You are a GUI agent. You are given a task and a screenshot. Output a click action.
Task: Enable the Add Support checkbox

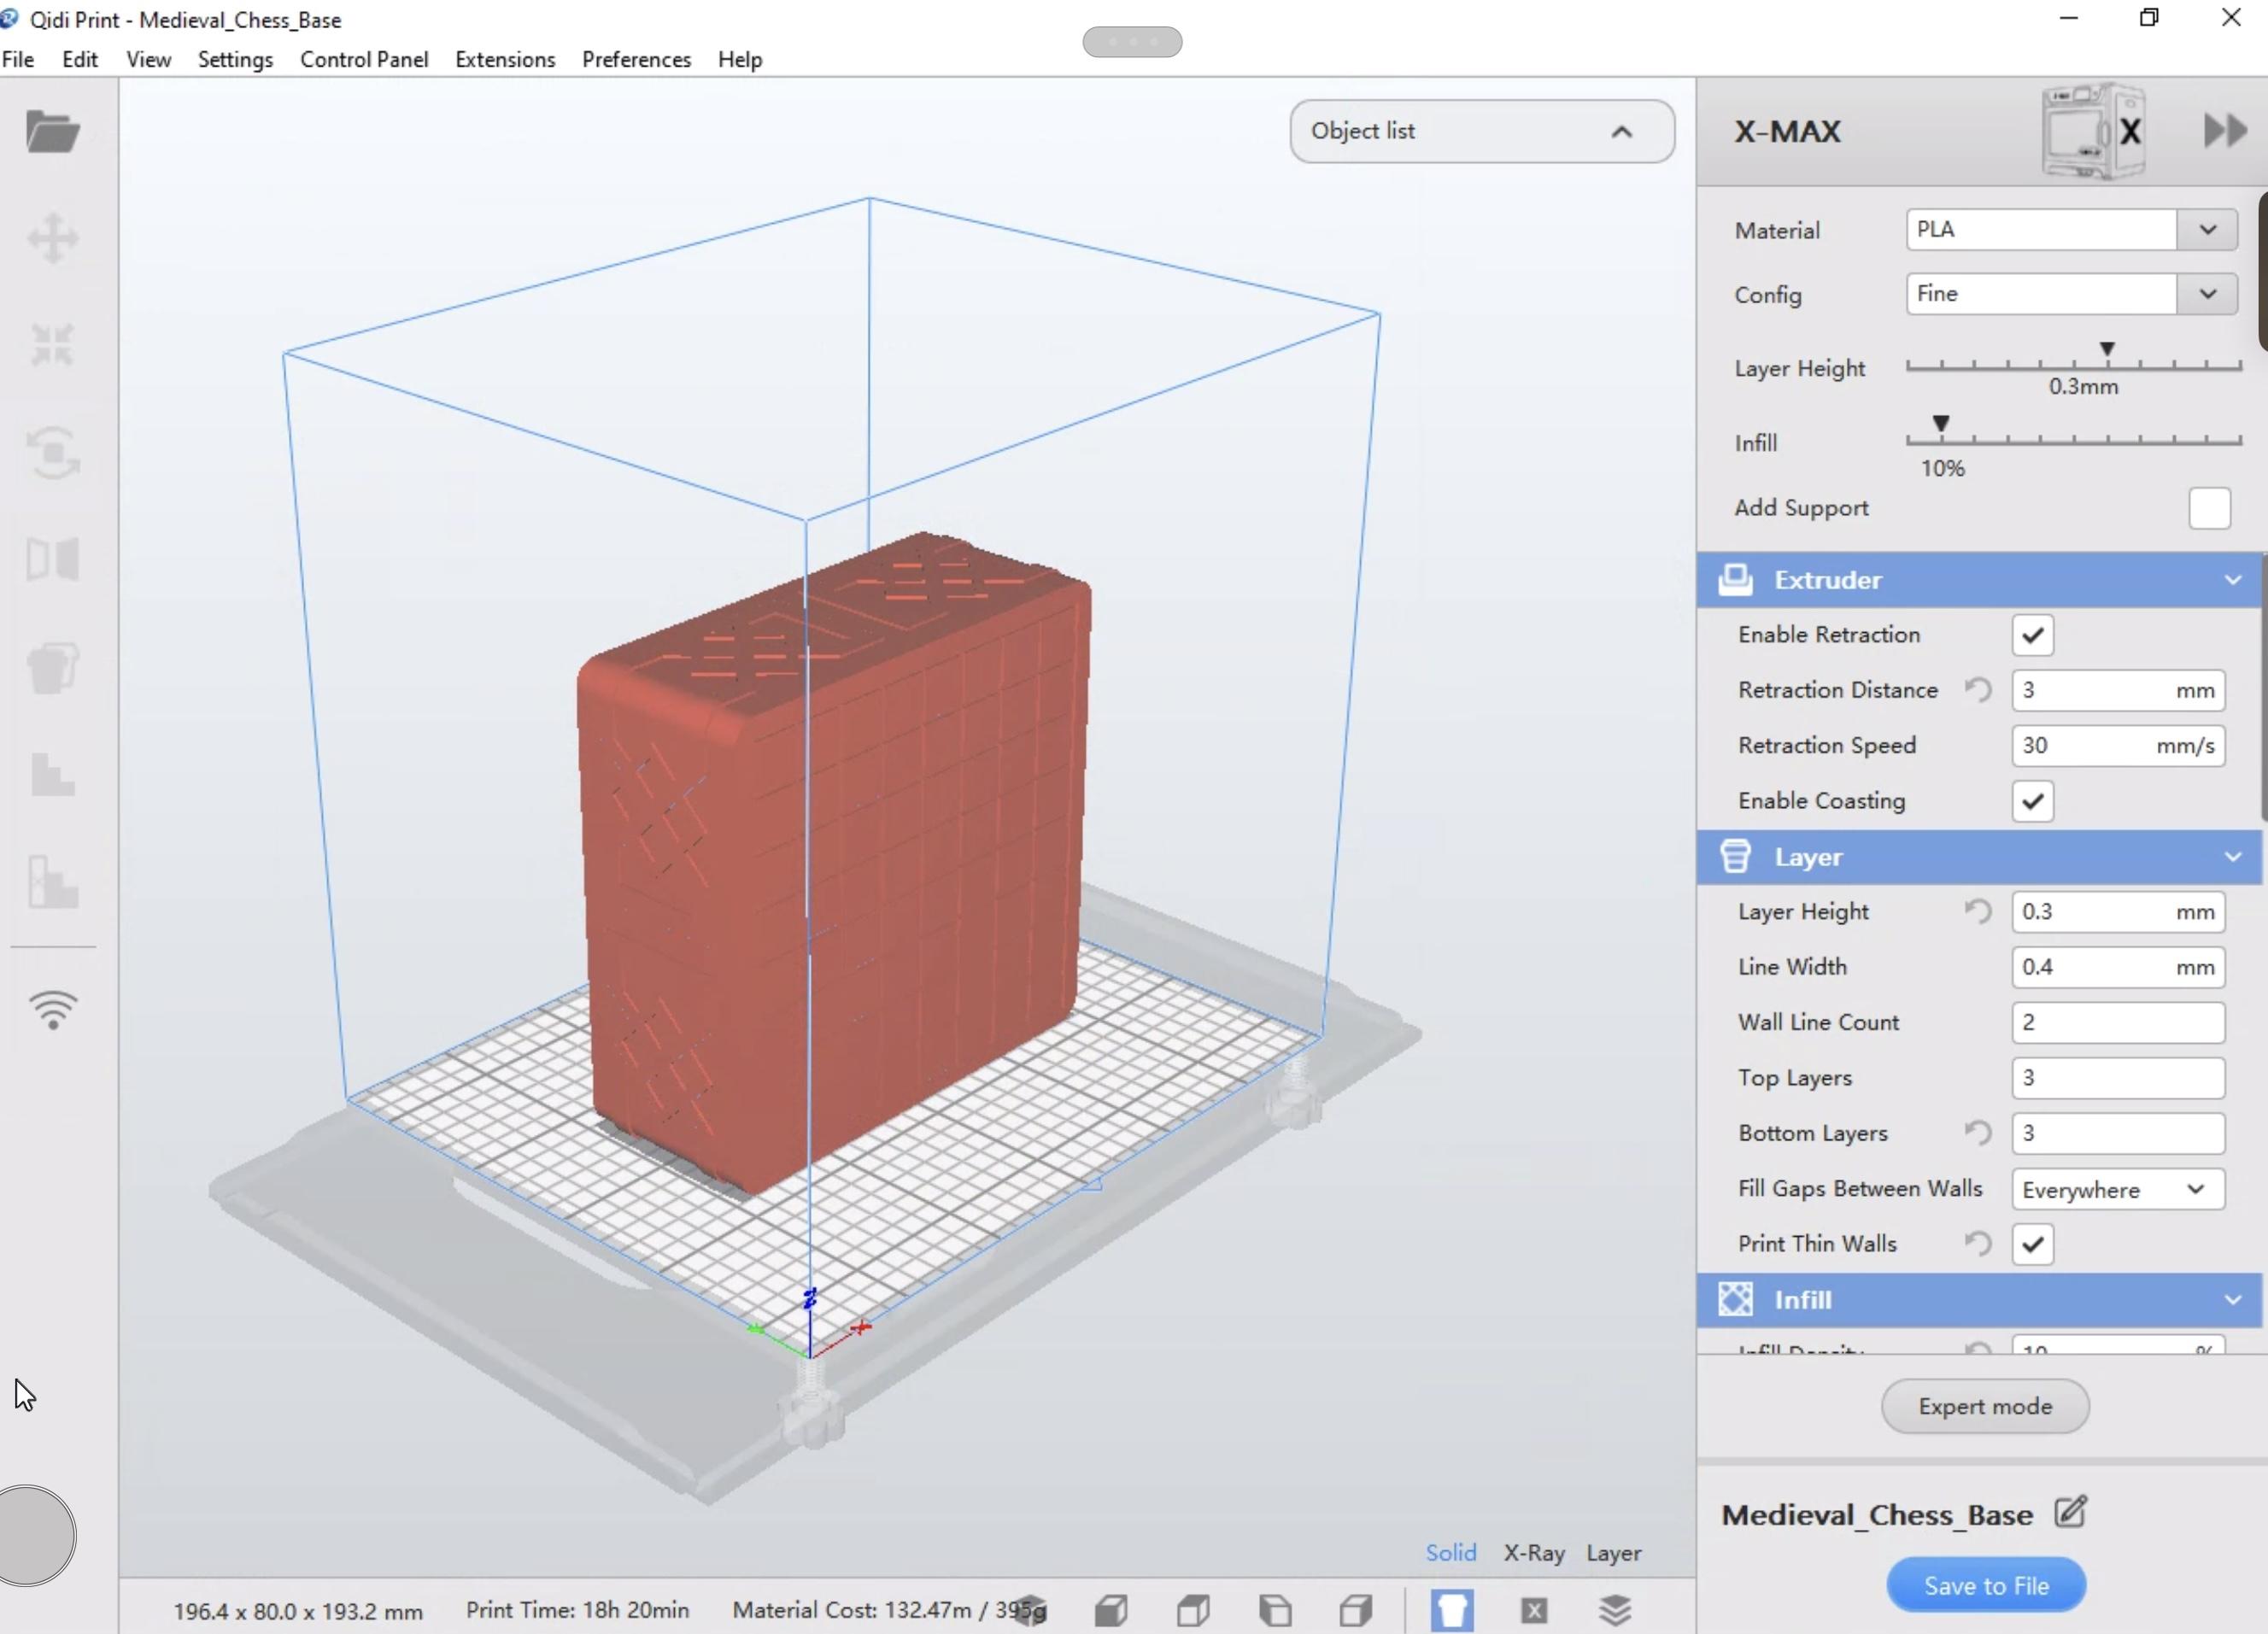pos(2208,508)
